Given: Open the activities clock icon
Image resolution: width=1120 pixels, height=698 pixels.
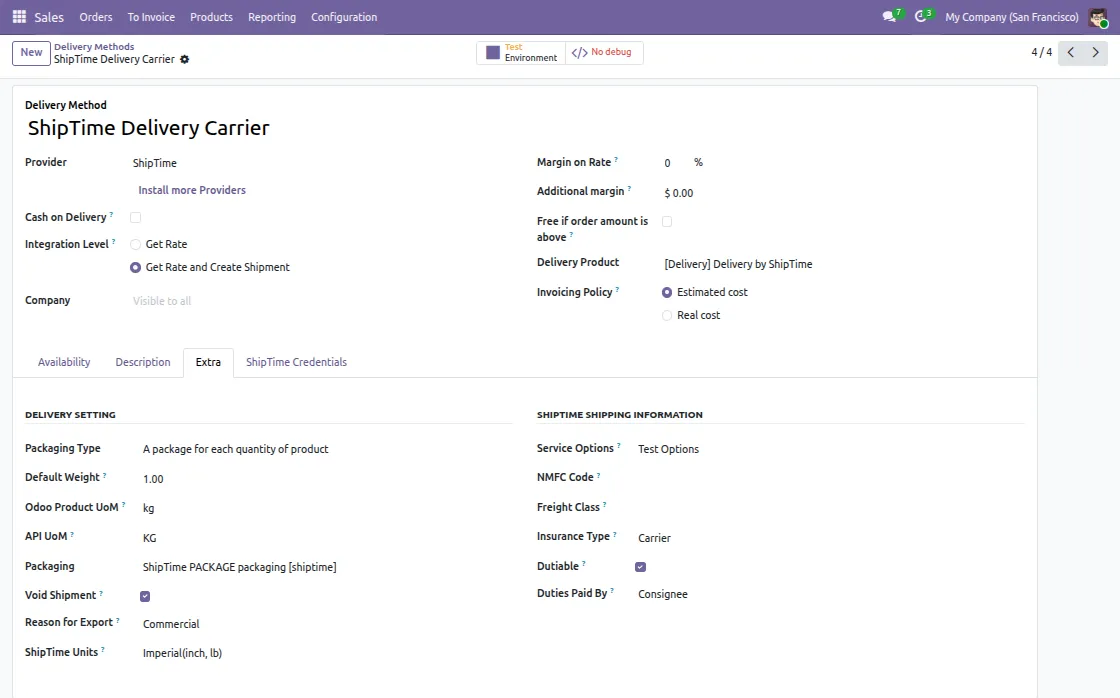Looking at the screenshot, I should click(x=921, y=16).
